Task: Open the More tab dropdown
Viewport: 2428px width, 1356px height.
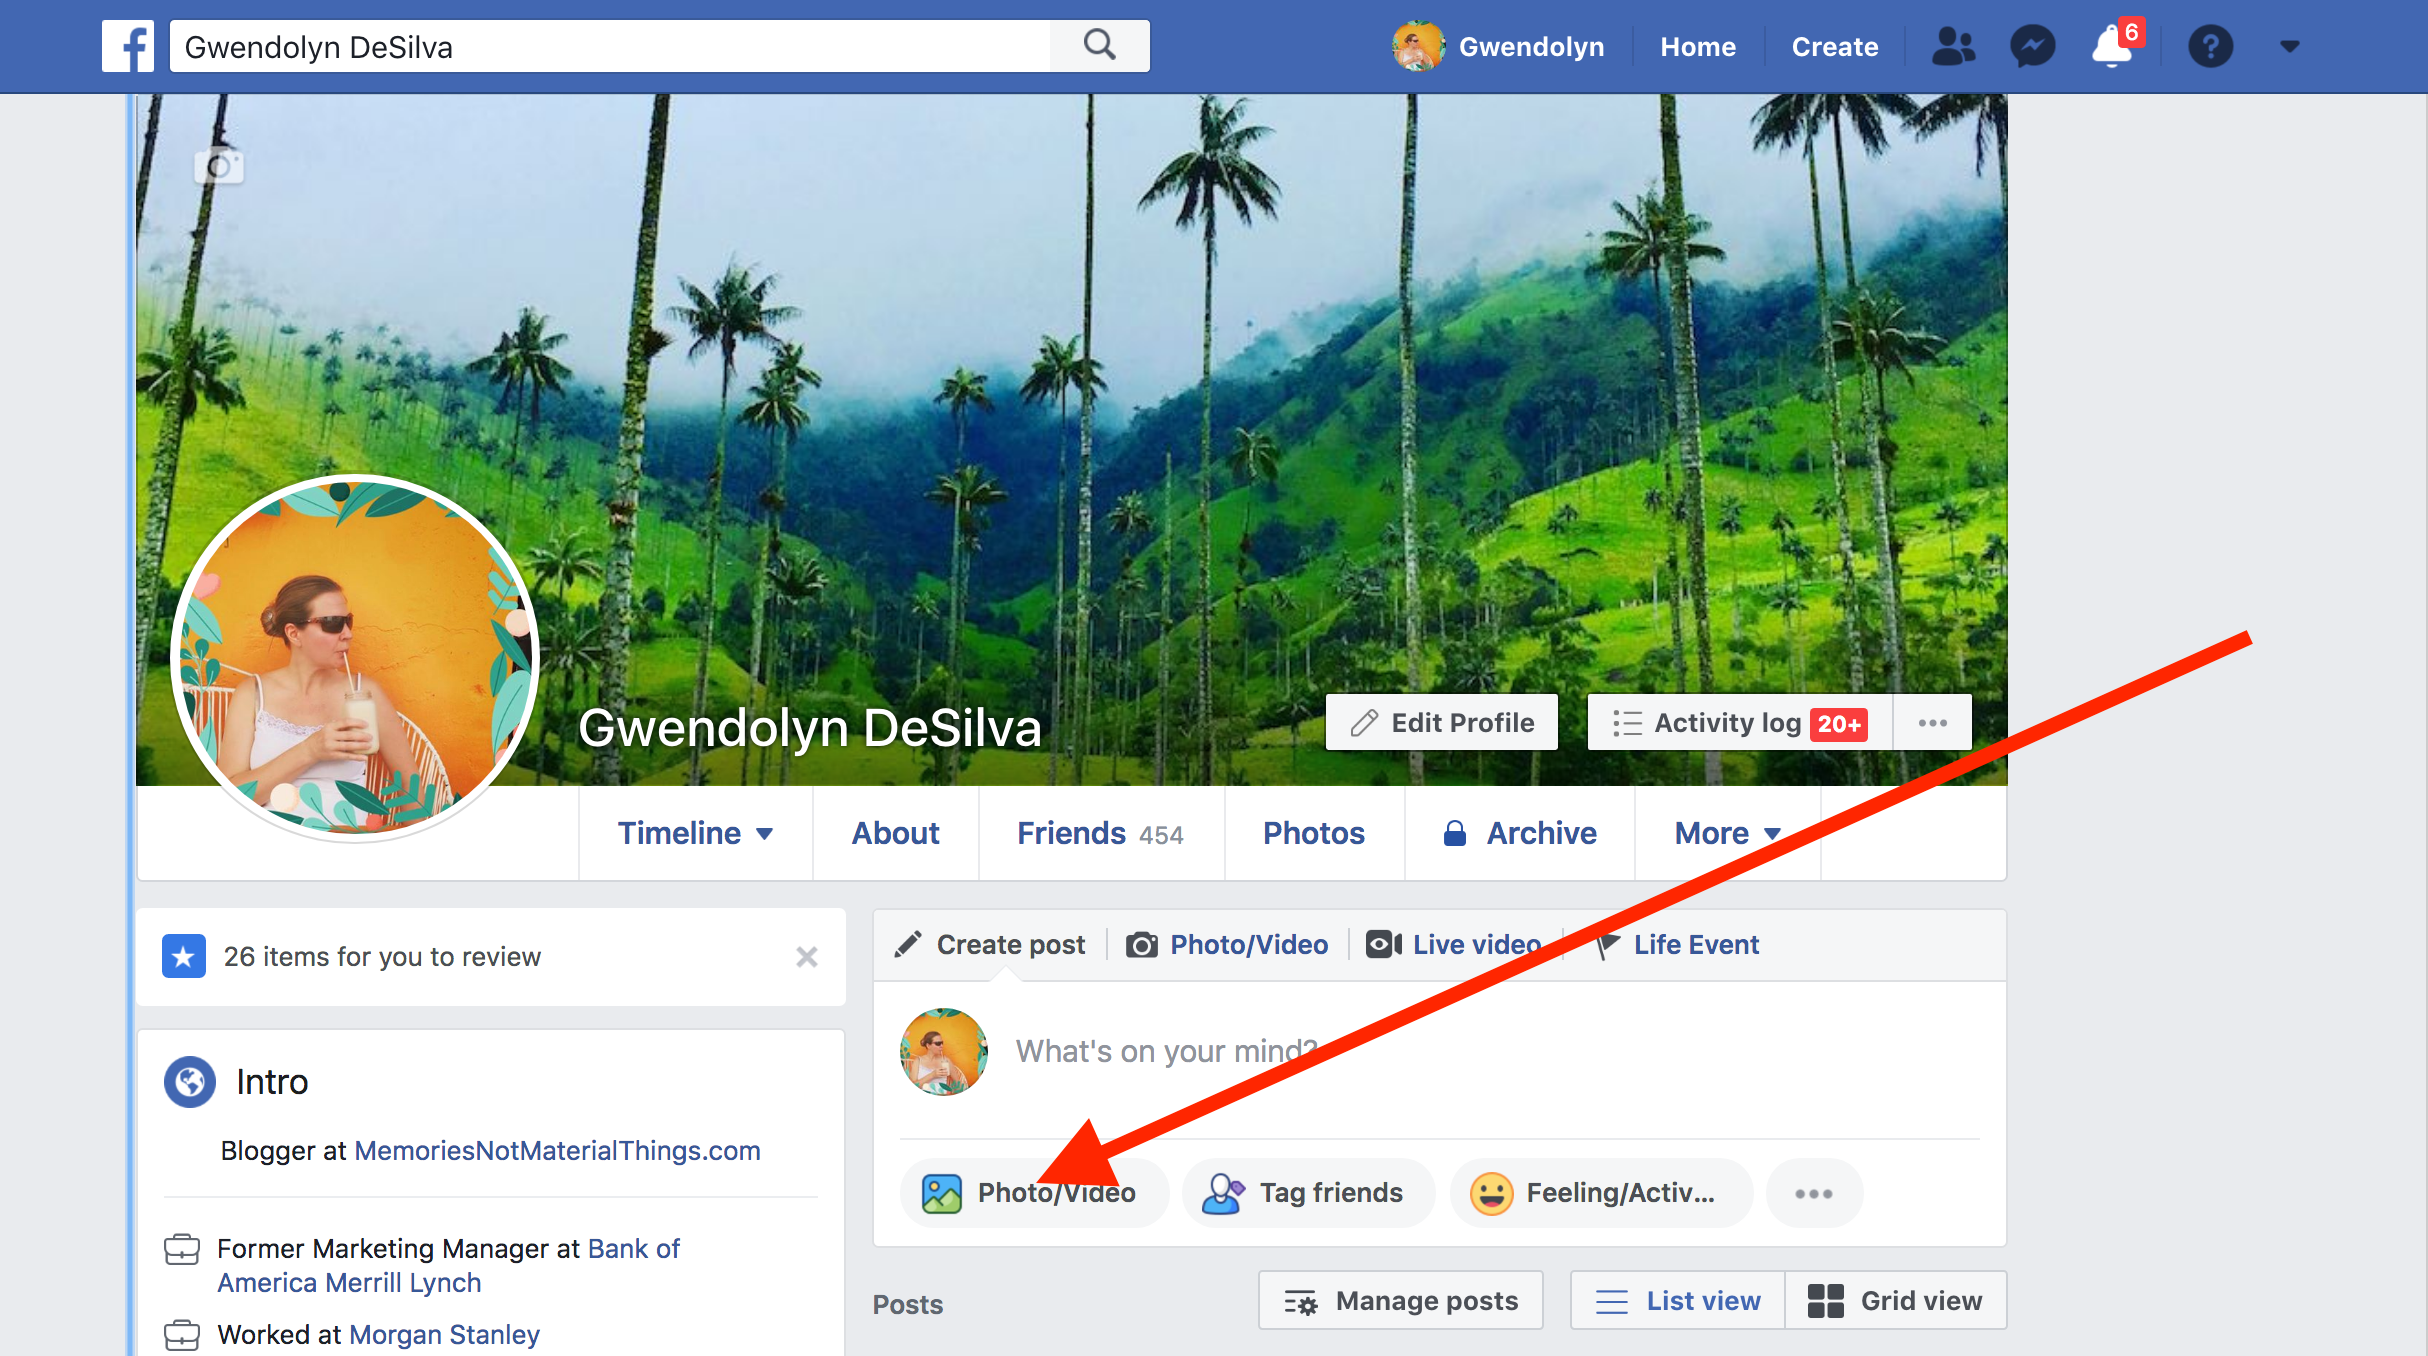Action: coord(1727,833)
